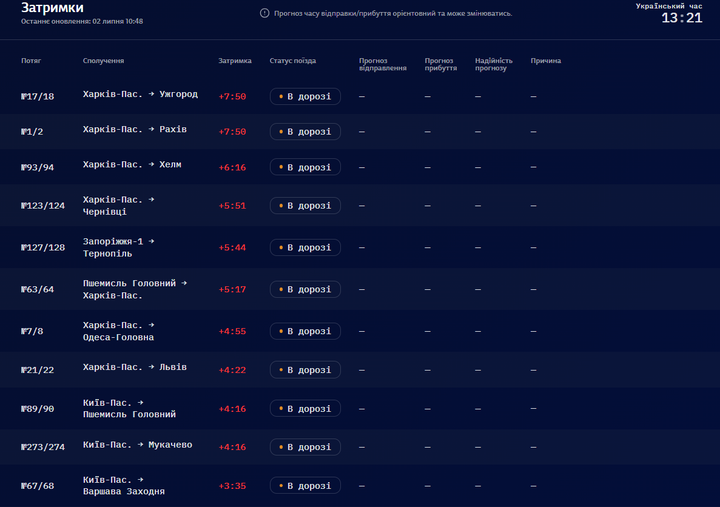Click the Причина column header
This screenshot has height=507, width=720.
tap(546, 61)
